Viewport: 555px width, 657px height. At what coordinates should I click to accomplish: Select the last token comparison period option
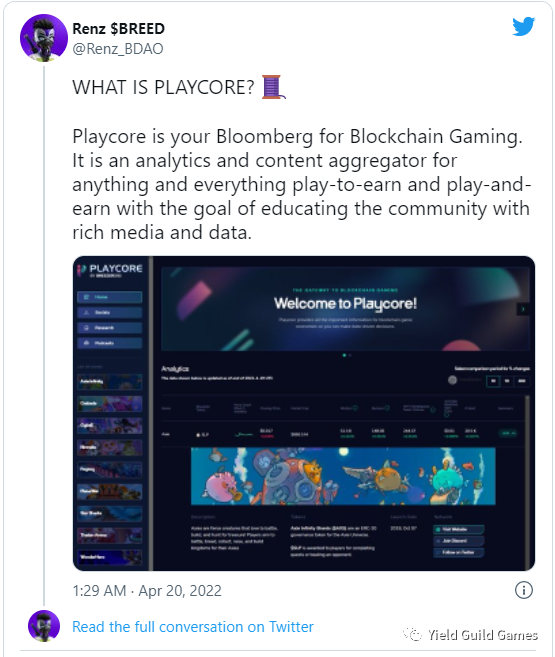521,381
